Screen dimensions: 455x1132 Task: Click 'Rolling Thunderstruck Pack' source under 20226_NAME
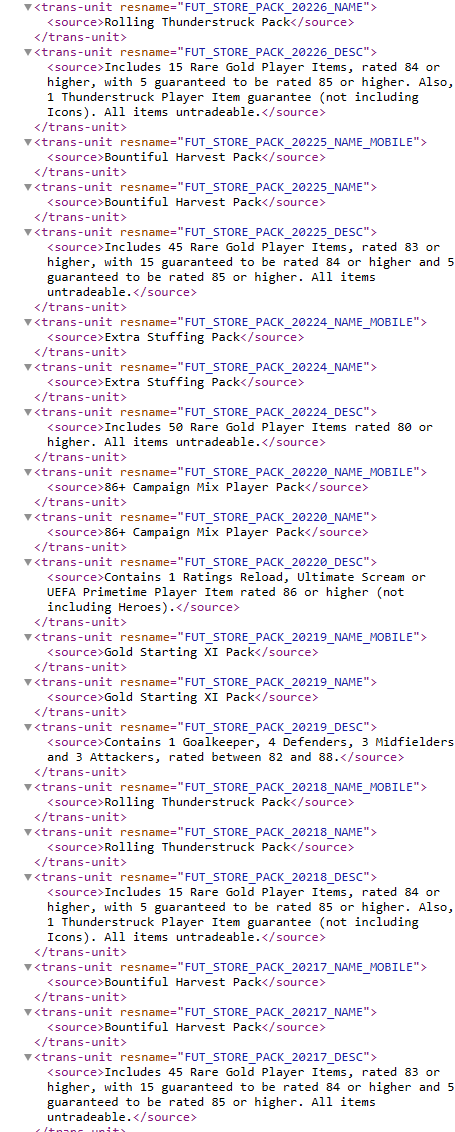197,22
